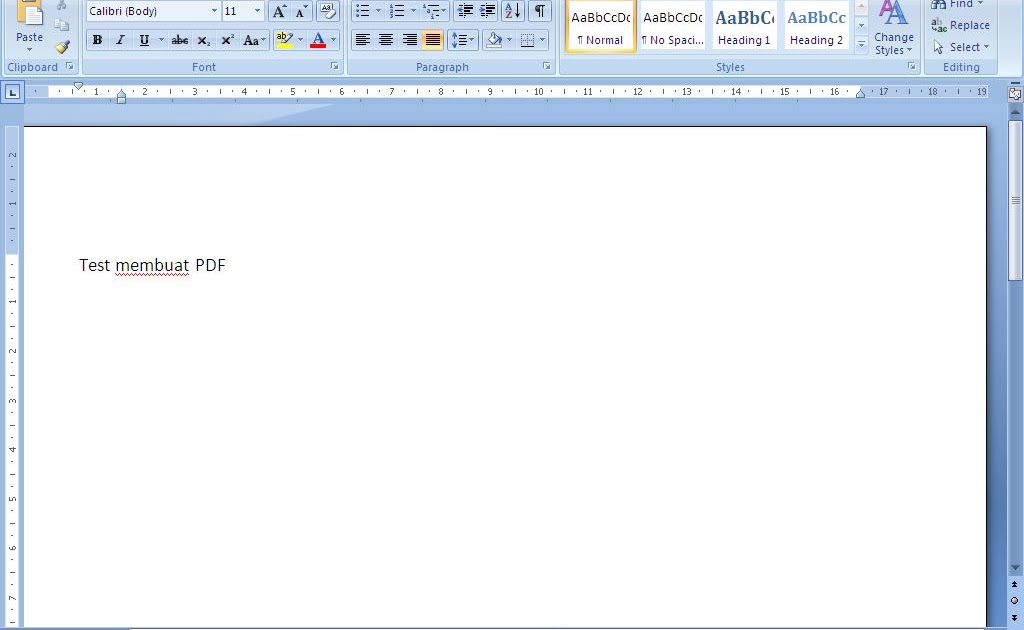Open Shading color dropdown arrow
This screenshot has height=630, width=1024.
(x=509, y=40)
